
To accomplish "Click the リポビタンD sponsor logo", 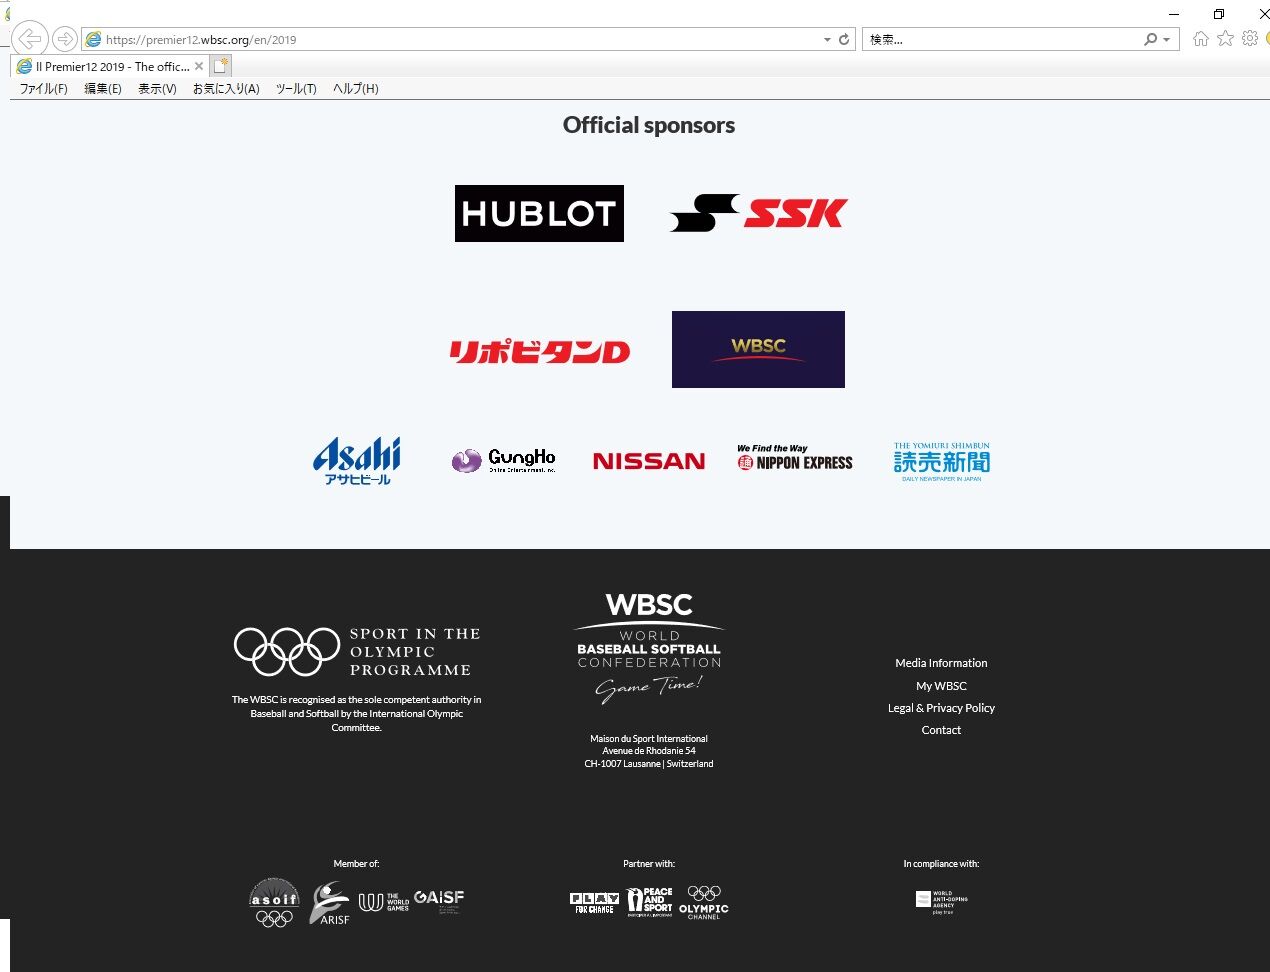I will (x=539, y=351).
